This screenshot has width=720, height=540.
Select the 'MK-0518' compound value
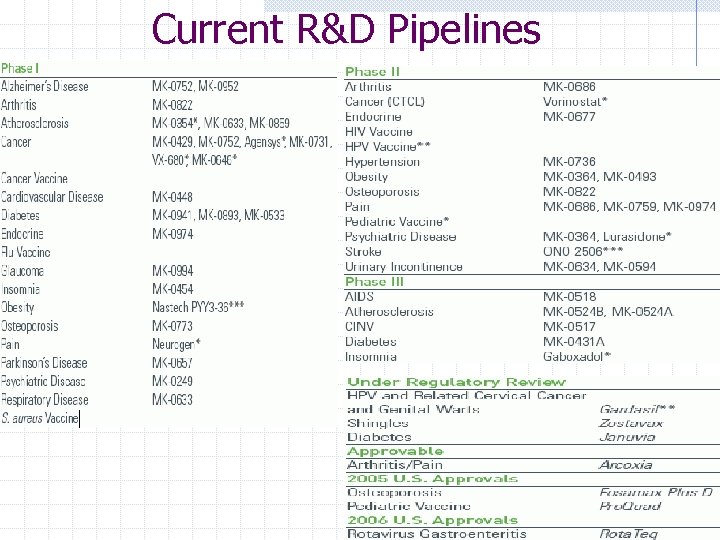(x=570, y=297)
